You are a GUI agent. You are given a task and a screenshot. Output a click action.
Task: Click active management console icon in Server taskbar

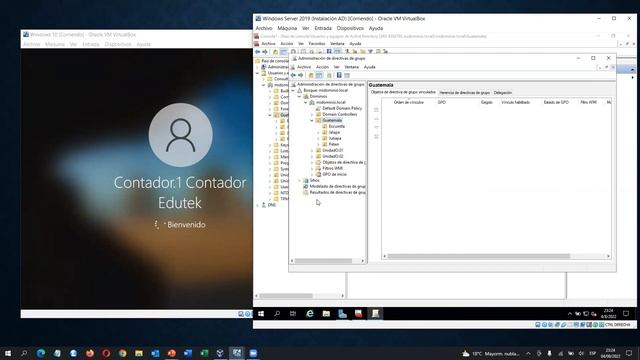coord(375,313)
